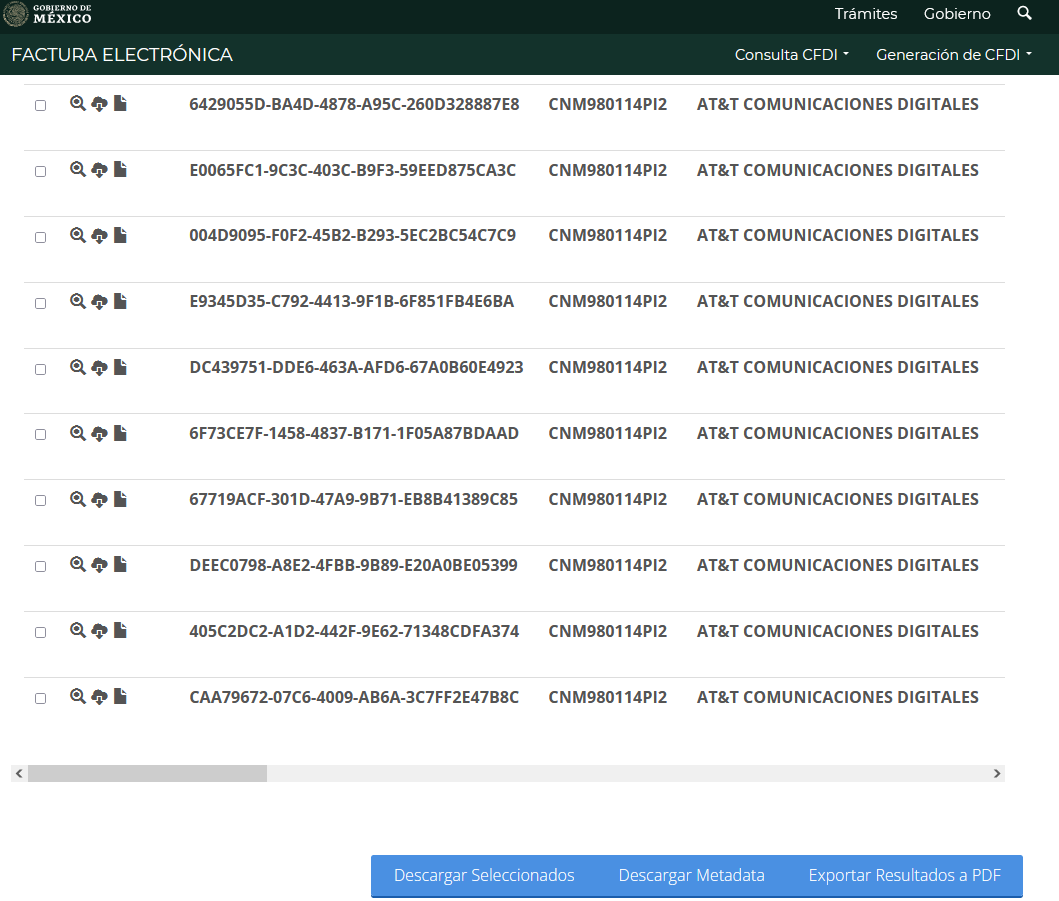The image size is (1059, 901).
Task: Click the magnifier for row E0065FC1-9C3C-403C-B9F3-59EED875CA3C
Action: tap(78, 170)
